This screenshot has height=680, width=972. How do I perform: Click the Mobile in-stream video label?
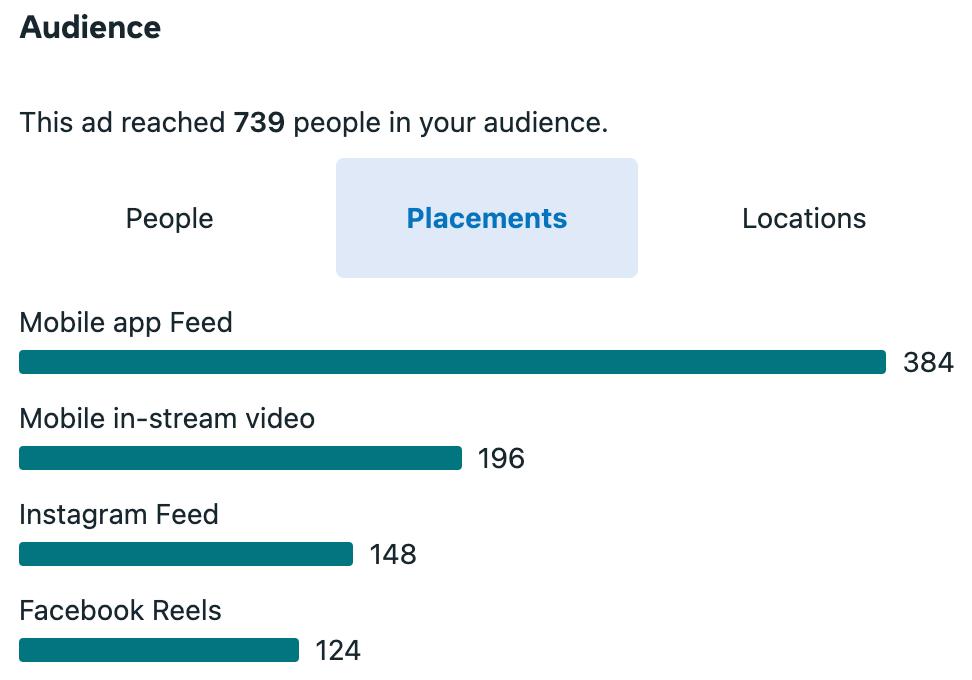[x=167, y=418]
